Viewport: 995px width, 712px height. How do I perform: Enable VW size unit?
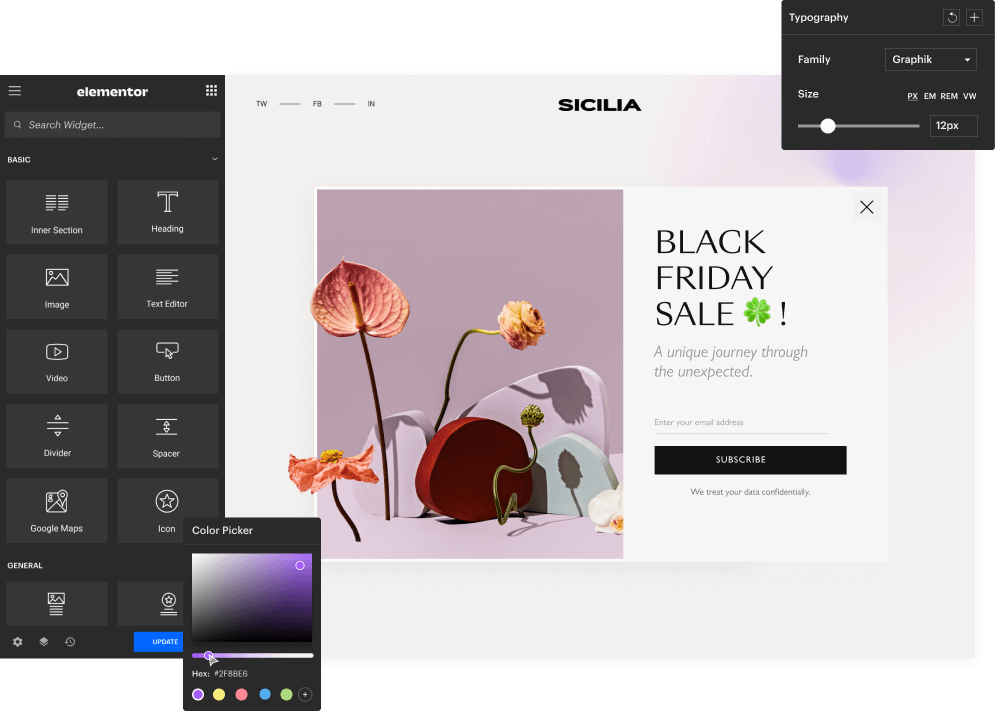(x=969, y=96)
